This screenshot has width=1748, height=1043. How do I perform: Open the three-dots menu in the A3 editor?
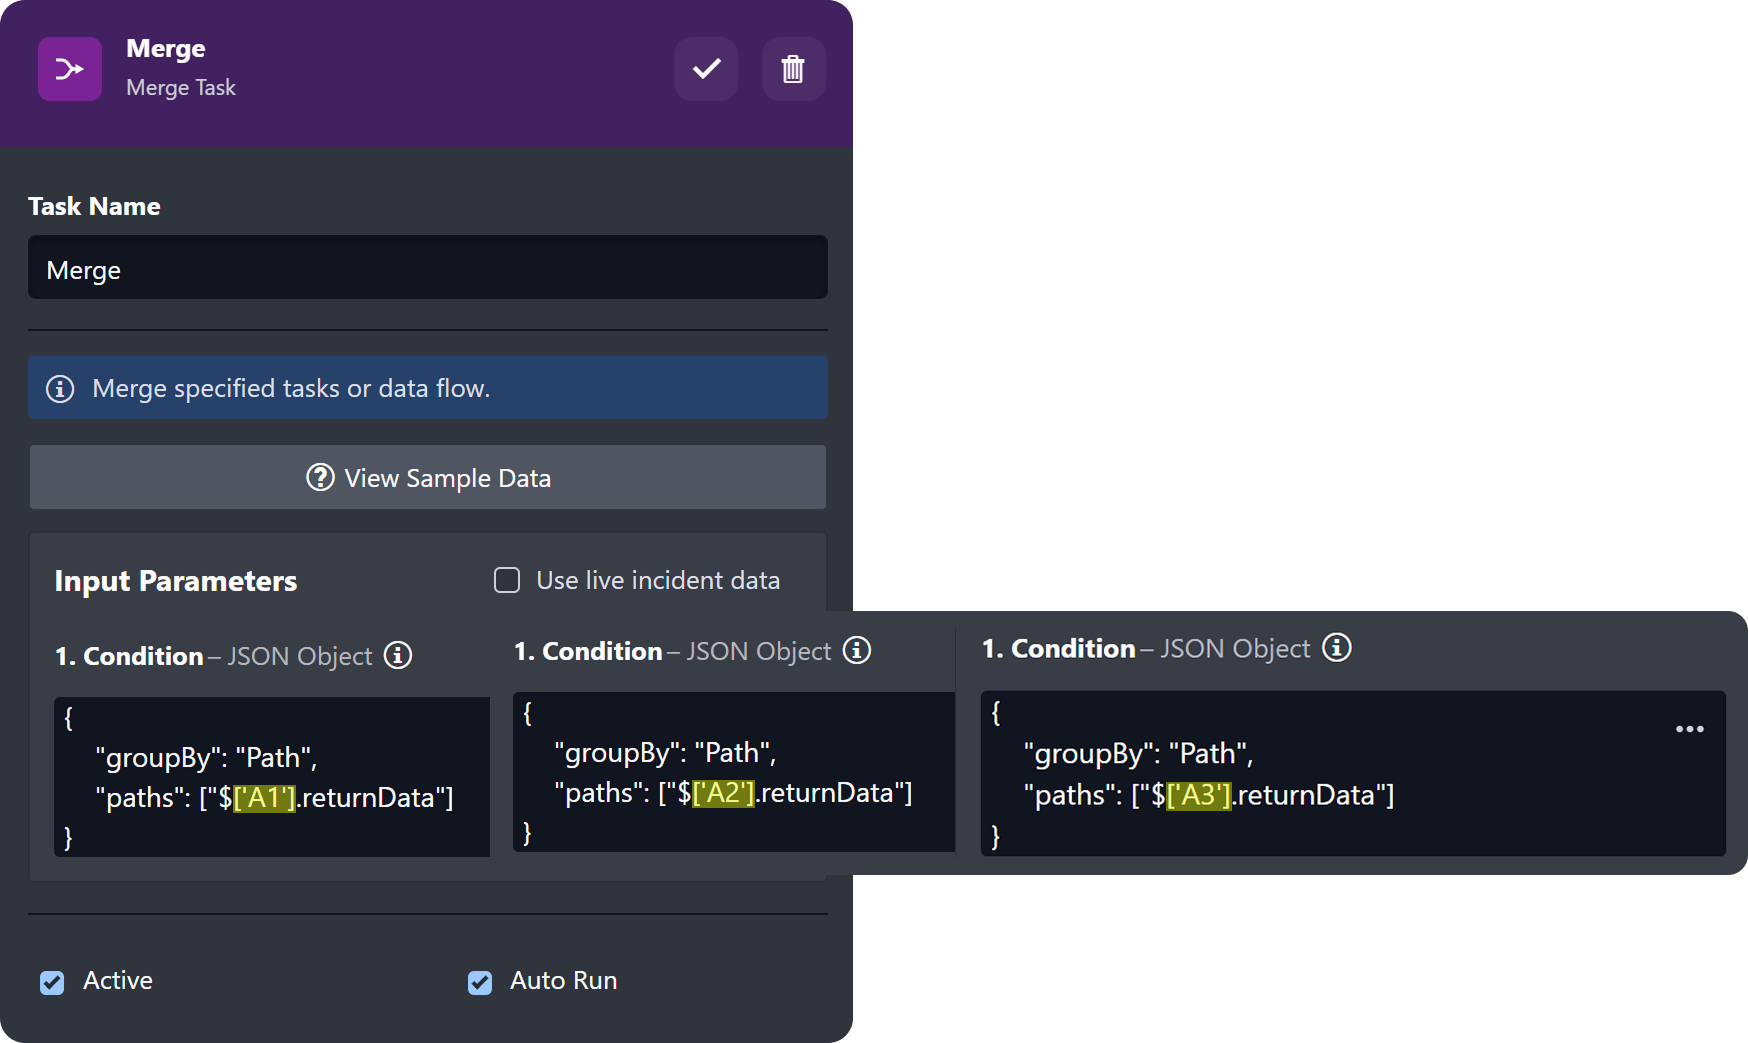click(1689, 729)
